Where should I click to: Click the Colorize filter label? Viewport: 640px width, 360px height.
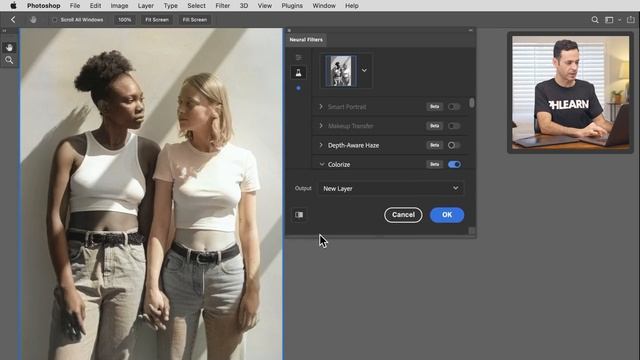click(339, 164)
